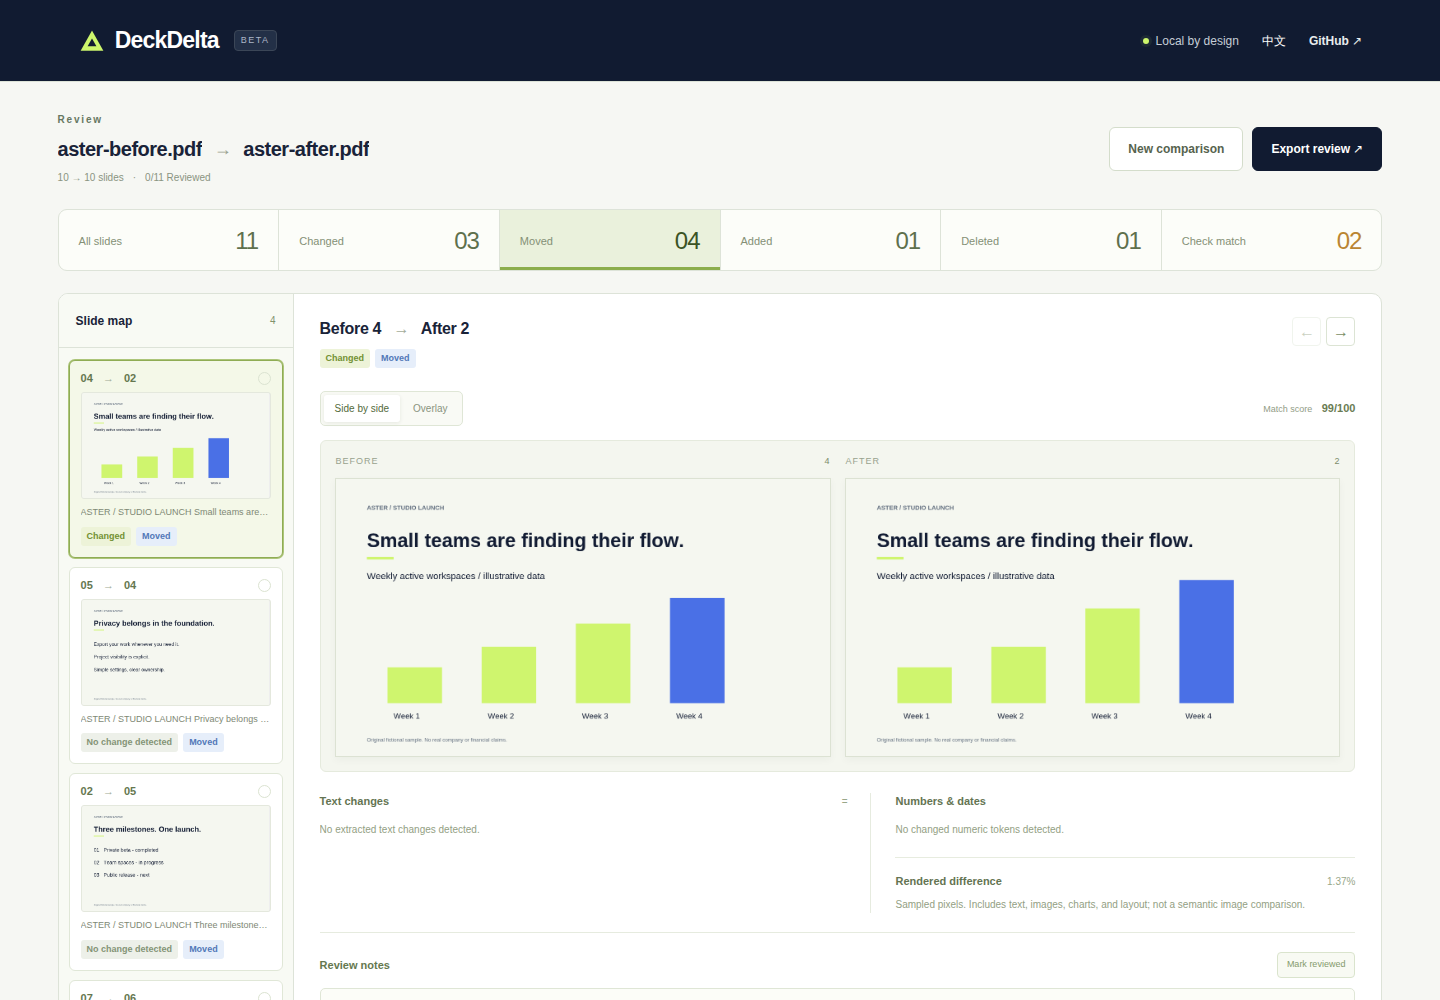Filter by All slides tab

(169, 240)
